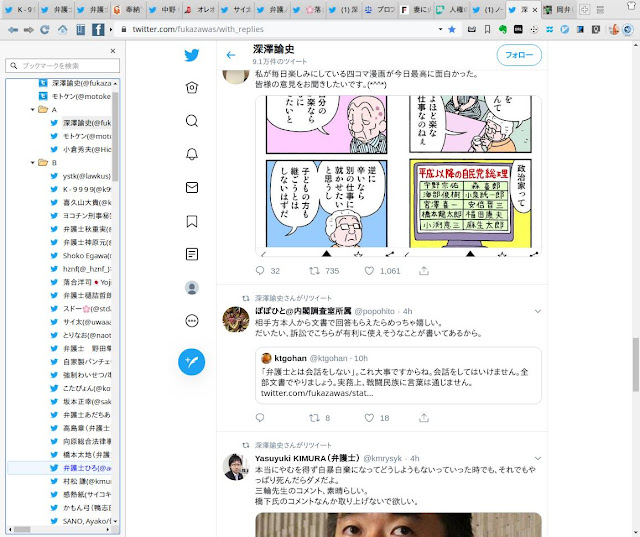Click the page vertical scrollbar thumb
The image size is (640, 537).
(x=636, y=364)
